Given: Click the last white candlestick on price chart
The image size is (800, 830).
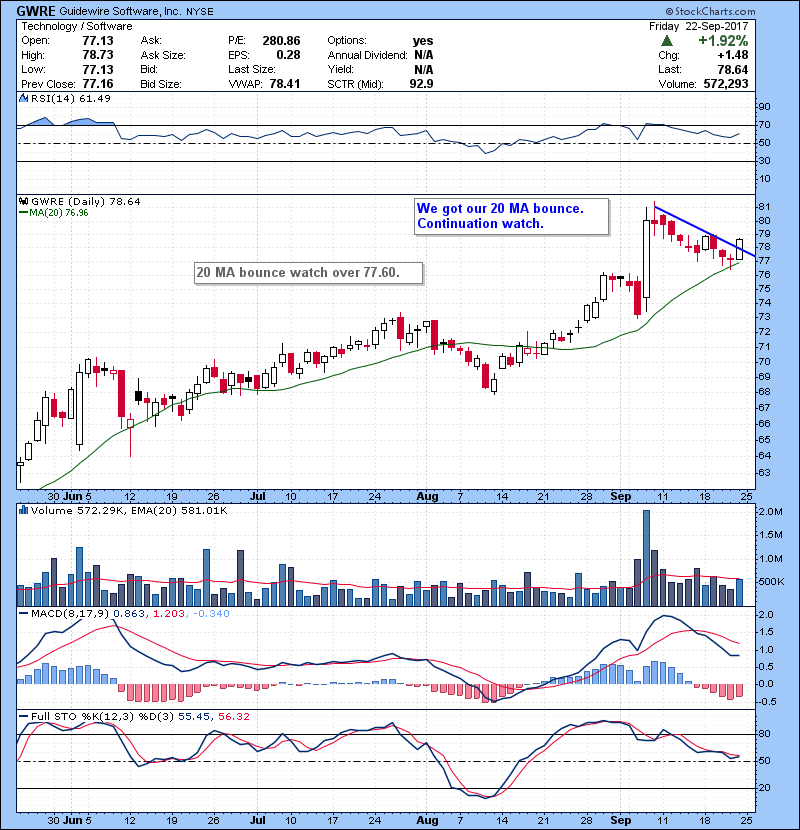Looking at the screenshot, I should (740, 249).
